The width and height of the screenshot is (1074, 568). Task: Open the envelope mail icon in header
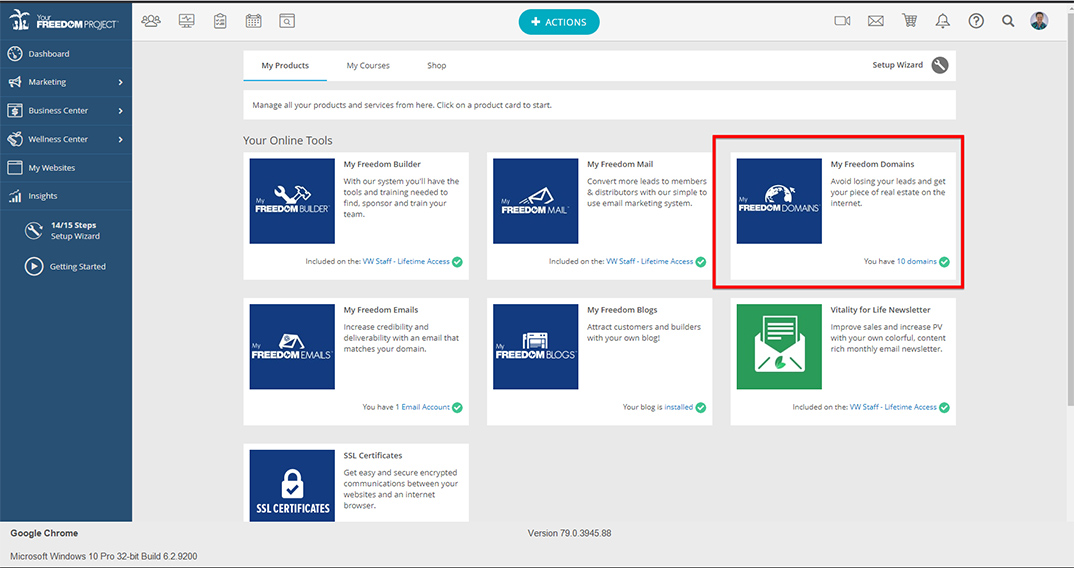(x=875, y=21)
